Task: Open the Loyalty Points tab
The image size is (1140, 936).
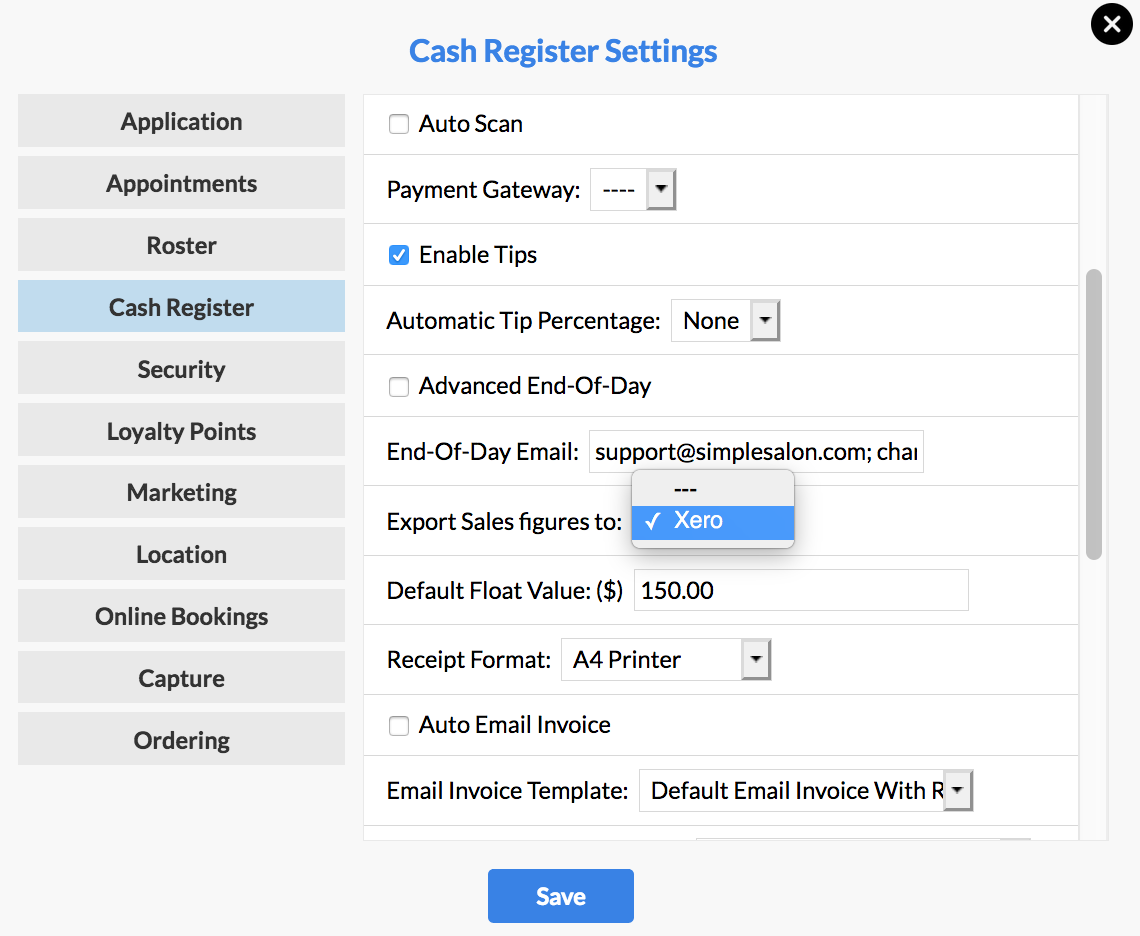Action: click(181, 430)
